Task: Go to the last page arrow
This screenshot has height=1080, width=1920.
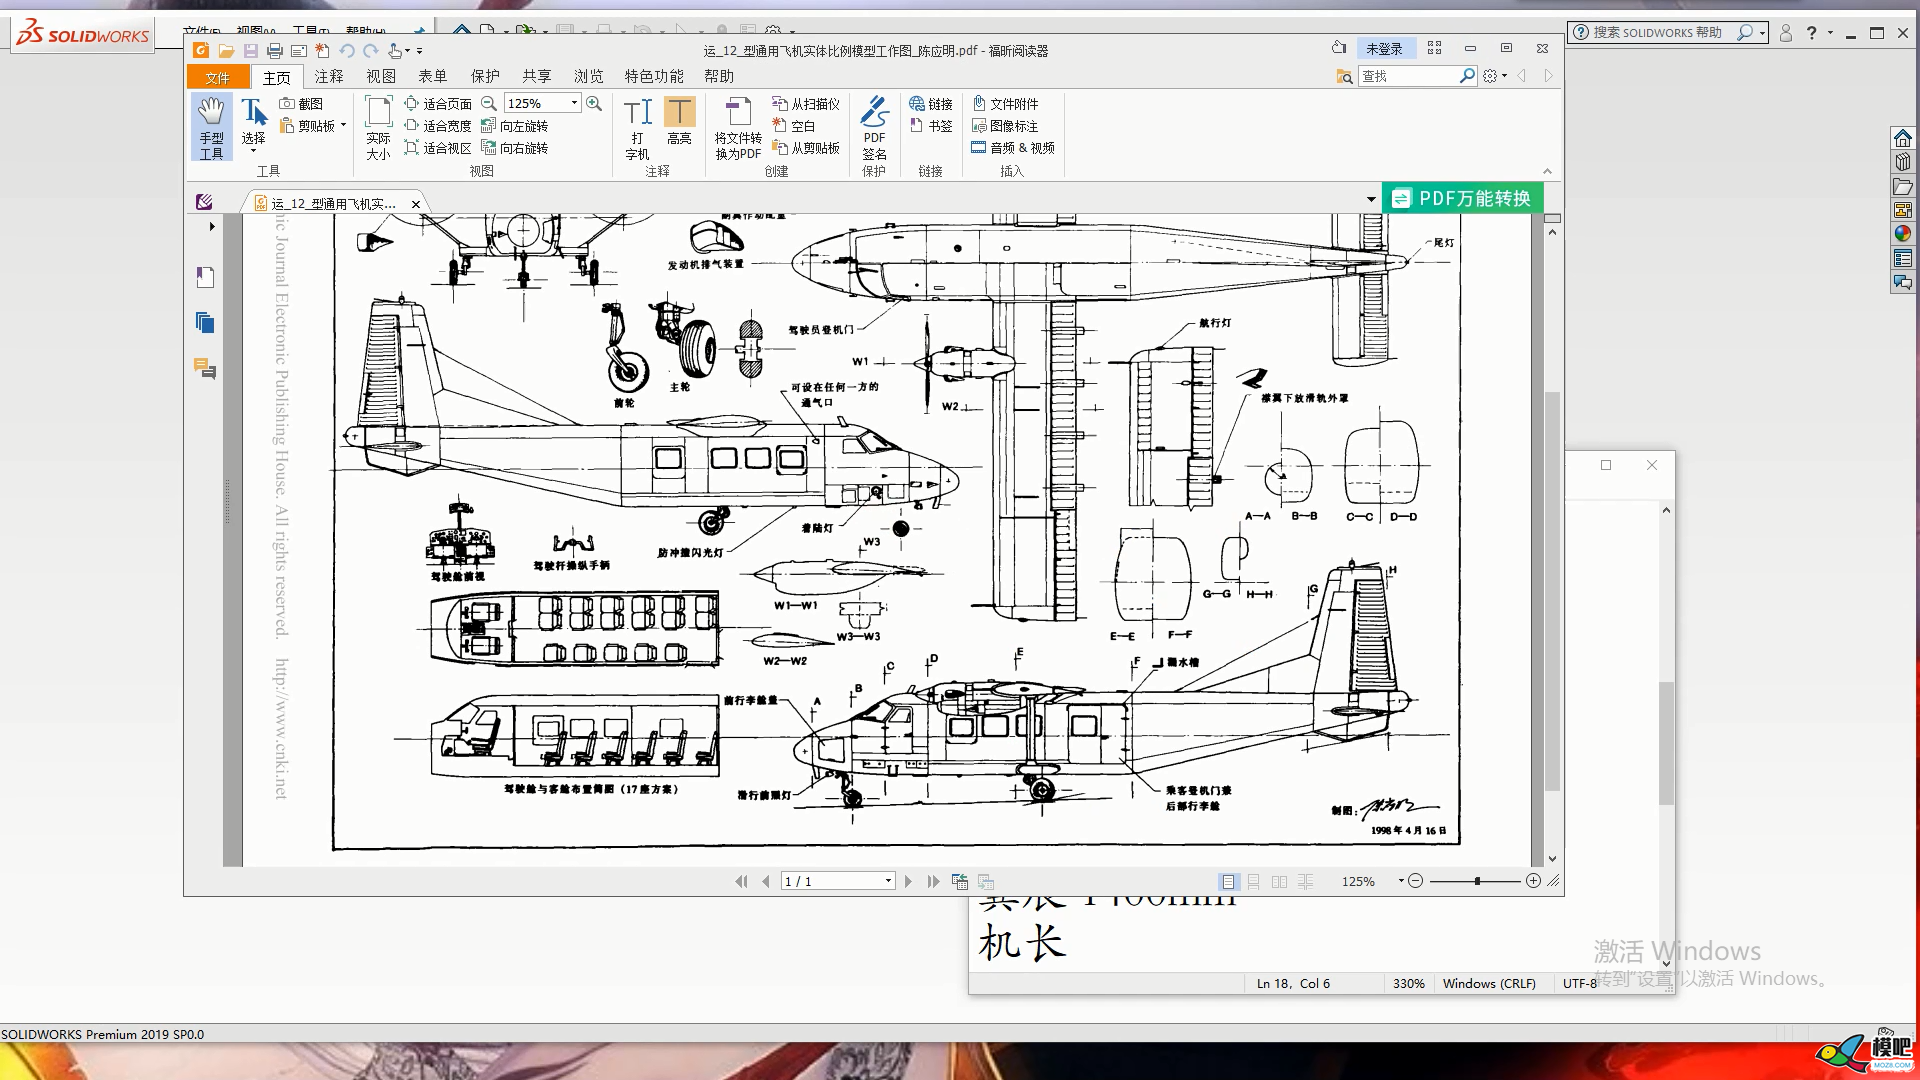Action: click(x=933, y=881)
